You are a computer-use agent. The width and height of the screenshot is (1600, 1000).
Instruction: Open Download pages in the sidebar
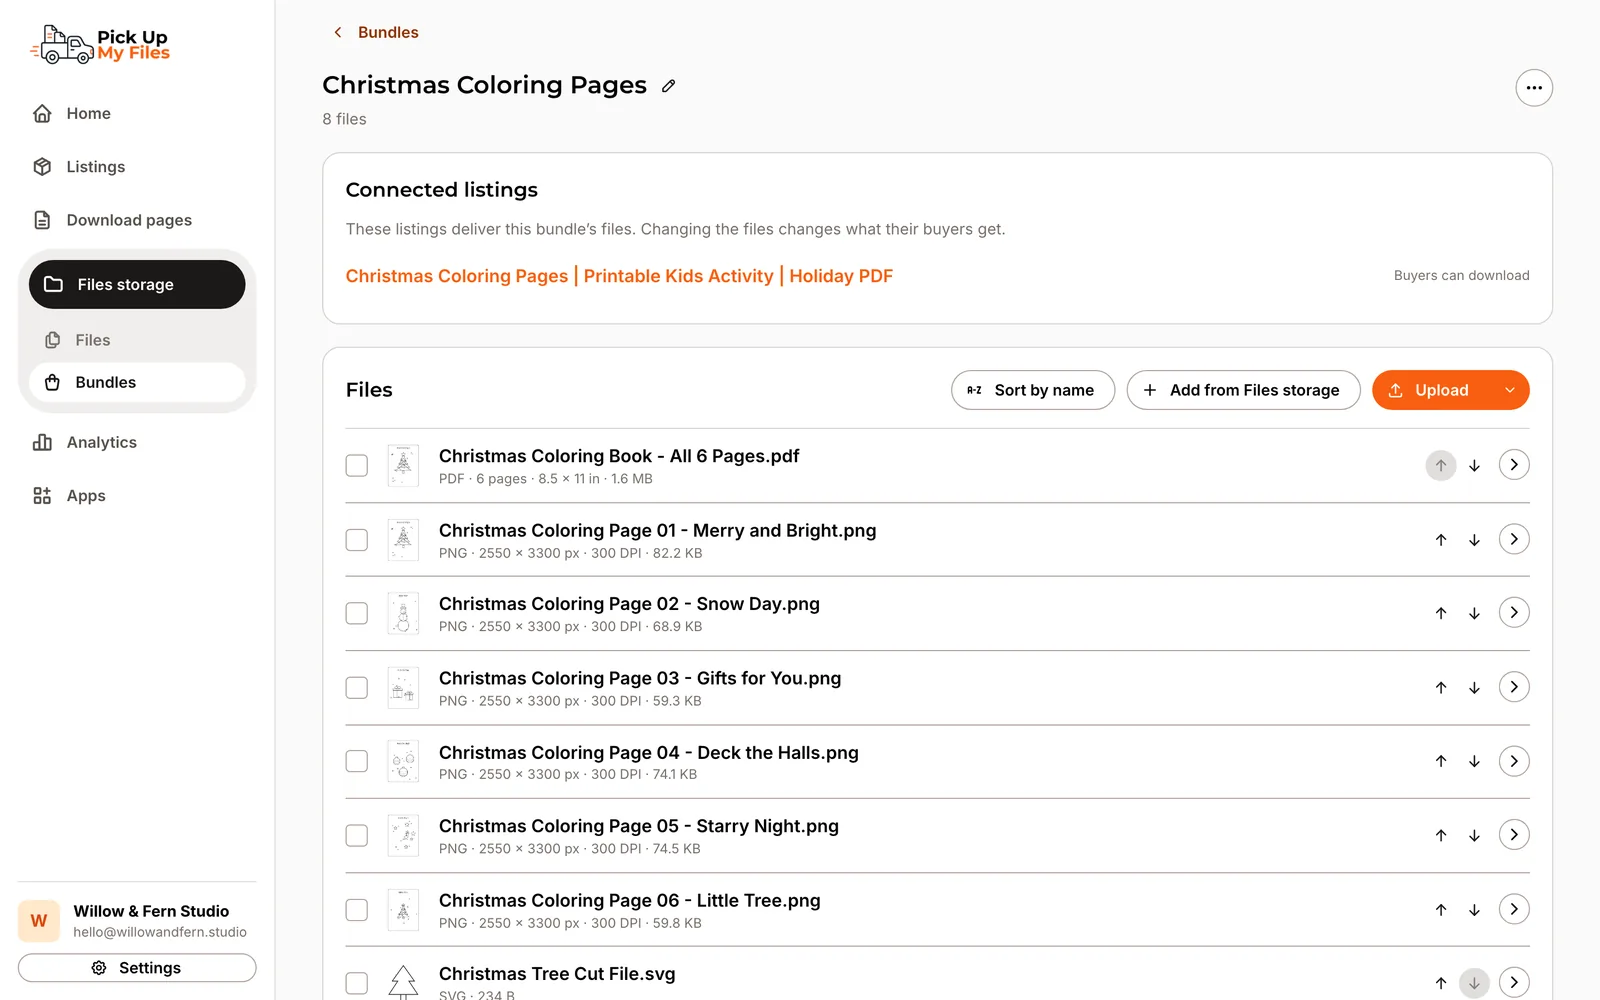[x=129, y=220]
